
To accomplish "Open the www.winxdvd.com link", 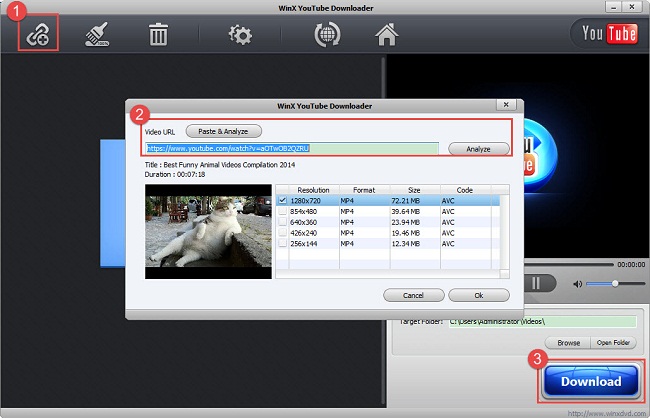I will tap(606, 413).
